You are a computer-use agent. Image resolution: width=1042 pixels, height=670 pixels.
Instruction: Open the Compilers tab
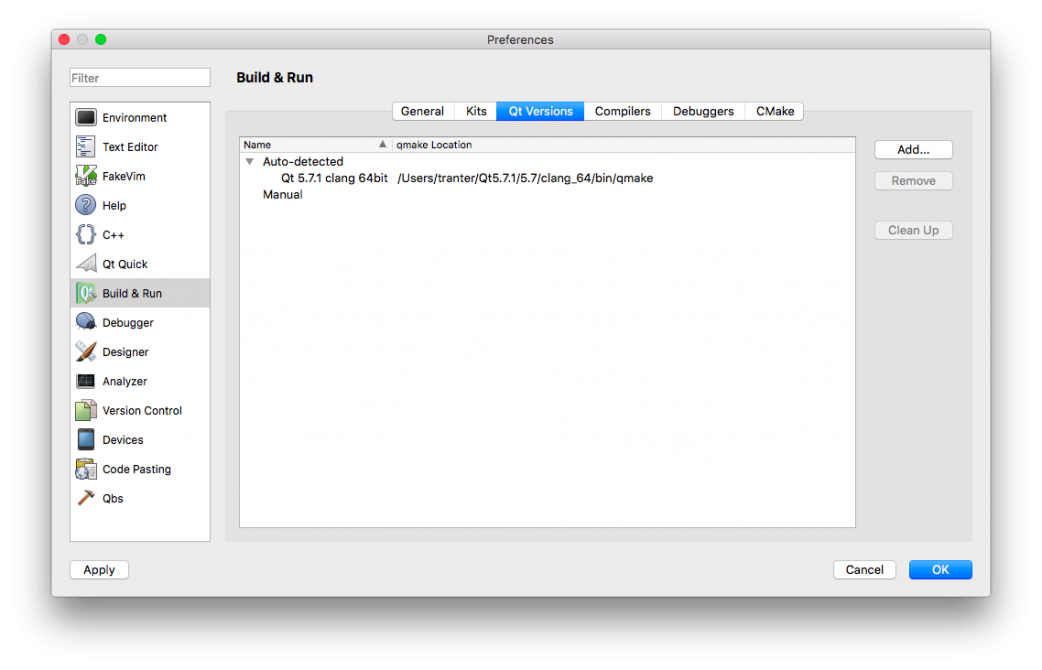(x=622, y=111)
